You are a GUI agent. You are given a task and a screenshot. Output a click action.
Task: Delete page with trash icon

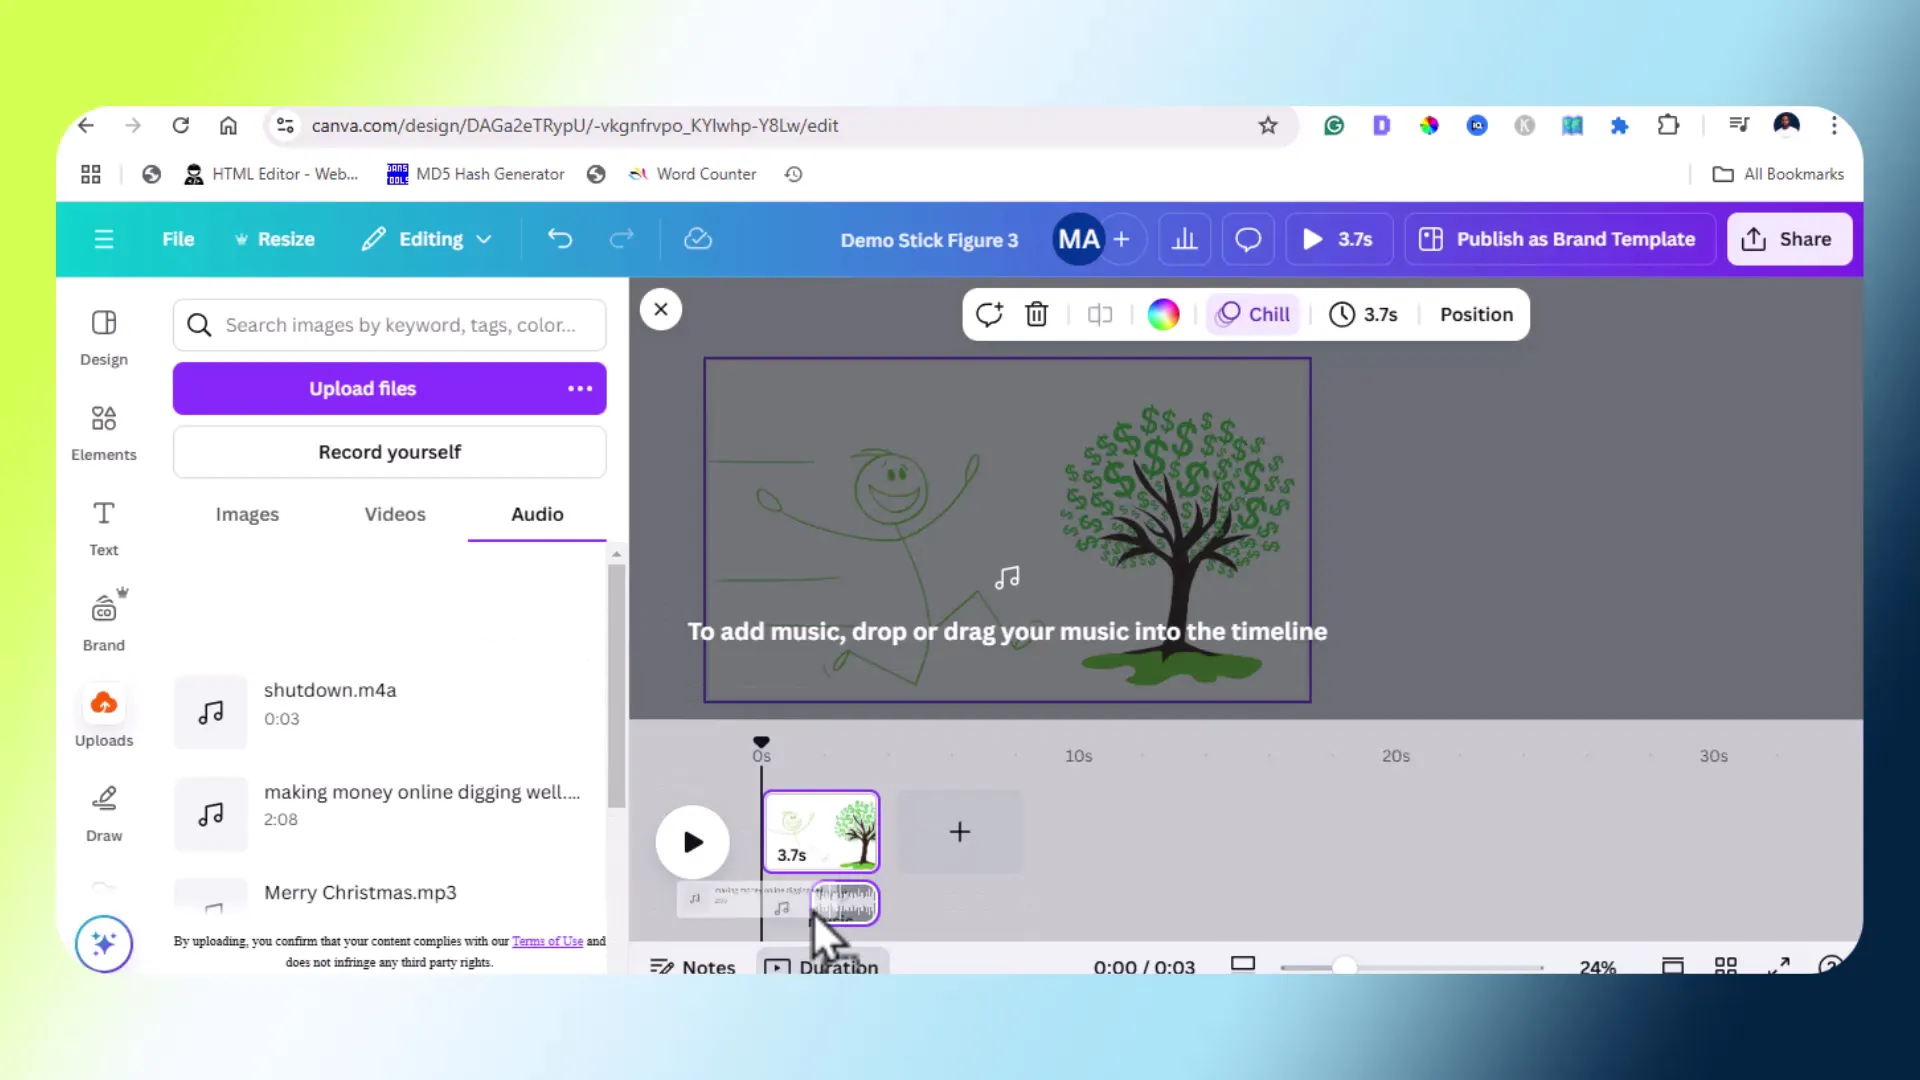coord(1037,314)
